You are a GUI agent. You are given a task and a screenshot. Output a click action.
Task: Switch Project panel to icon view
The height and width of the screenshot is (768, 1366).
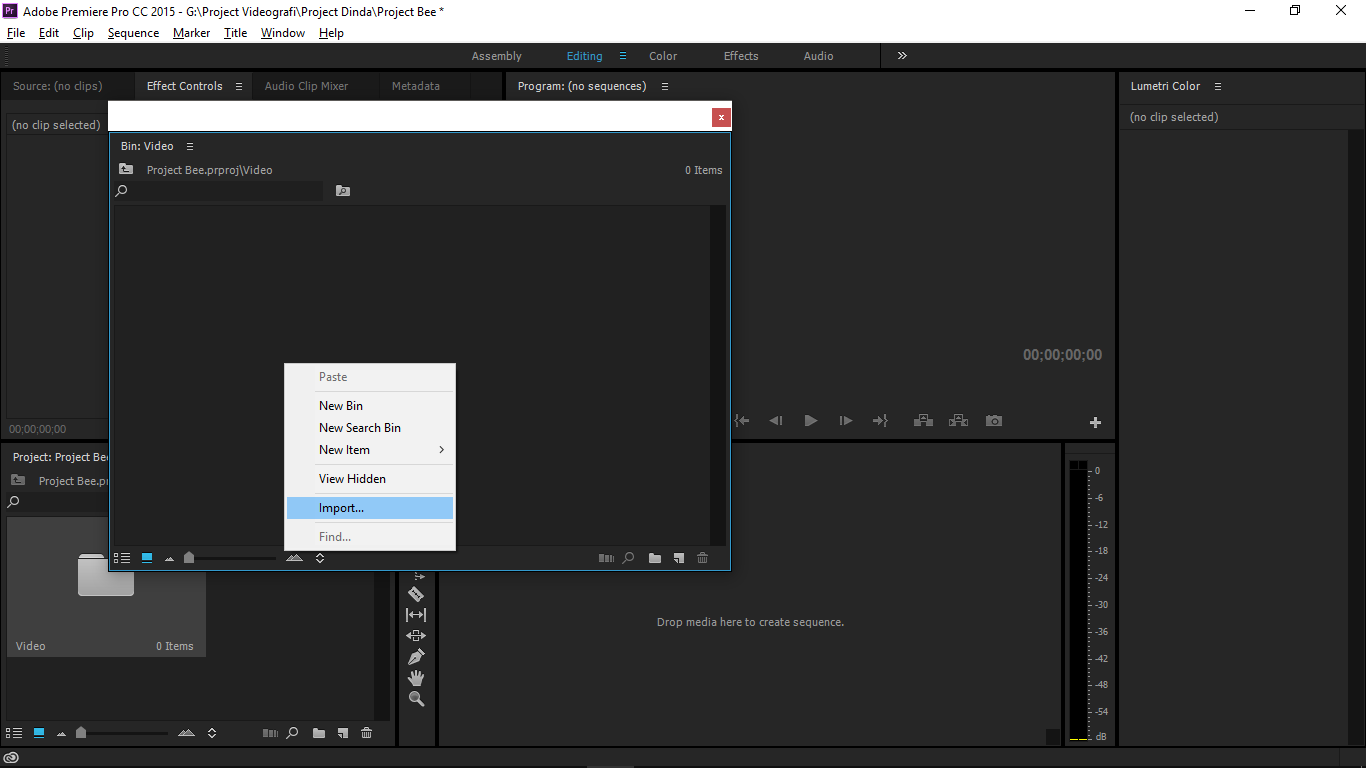tap(39, 733)
